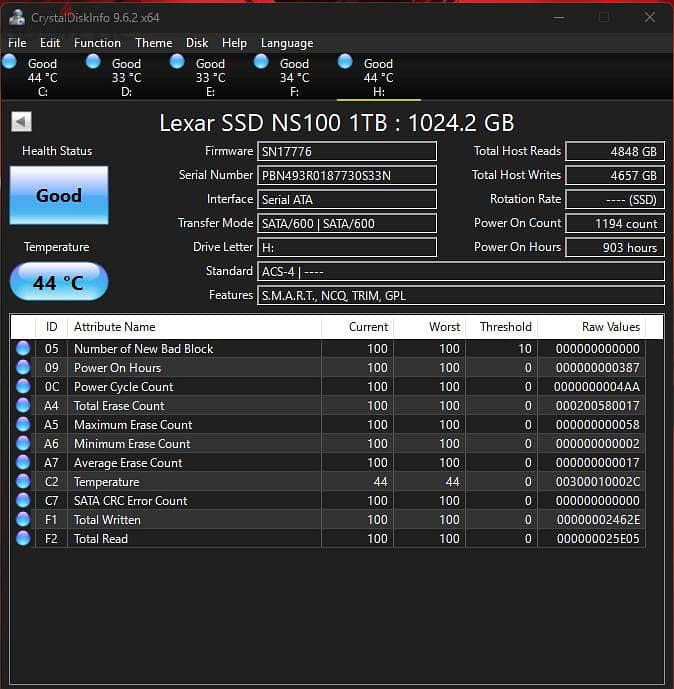Image resolution: width=674 pixels, height=689 pixels.
Task: Open the Language menu
Action: 287,43
